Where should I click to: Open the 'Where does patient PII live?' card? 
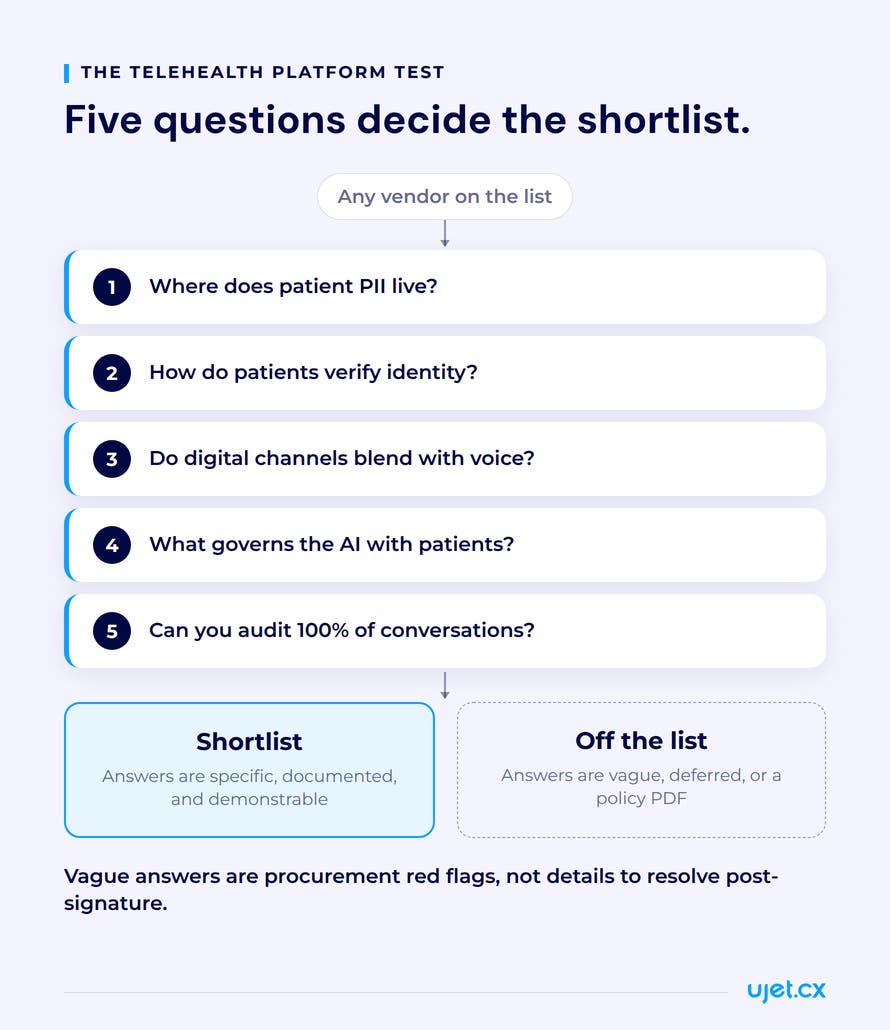point(445,287)
